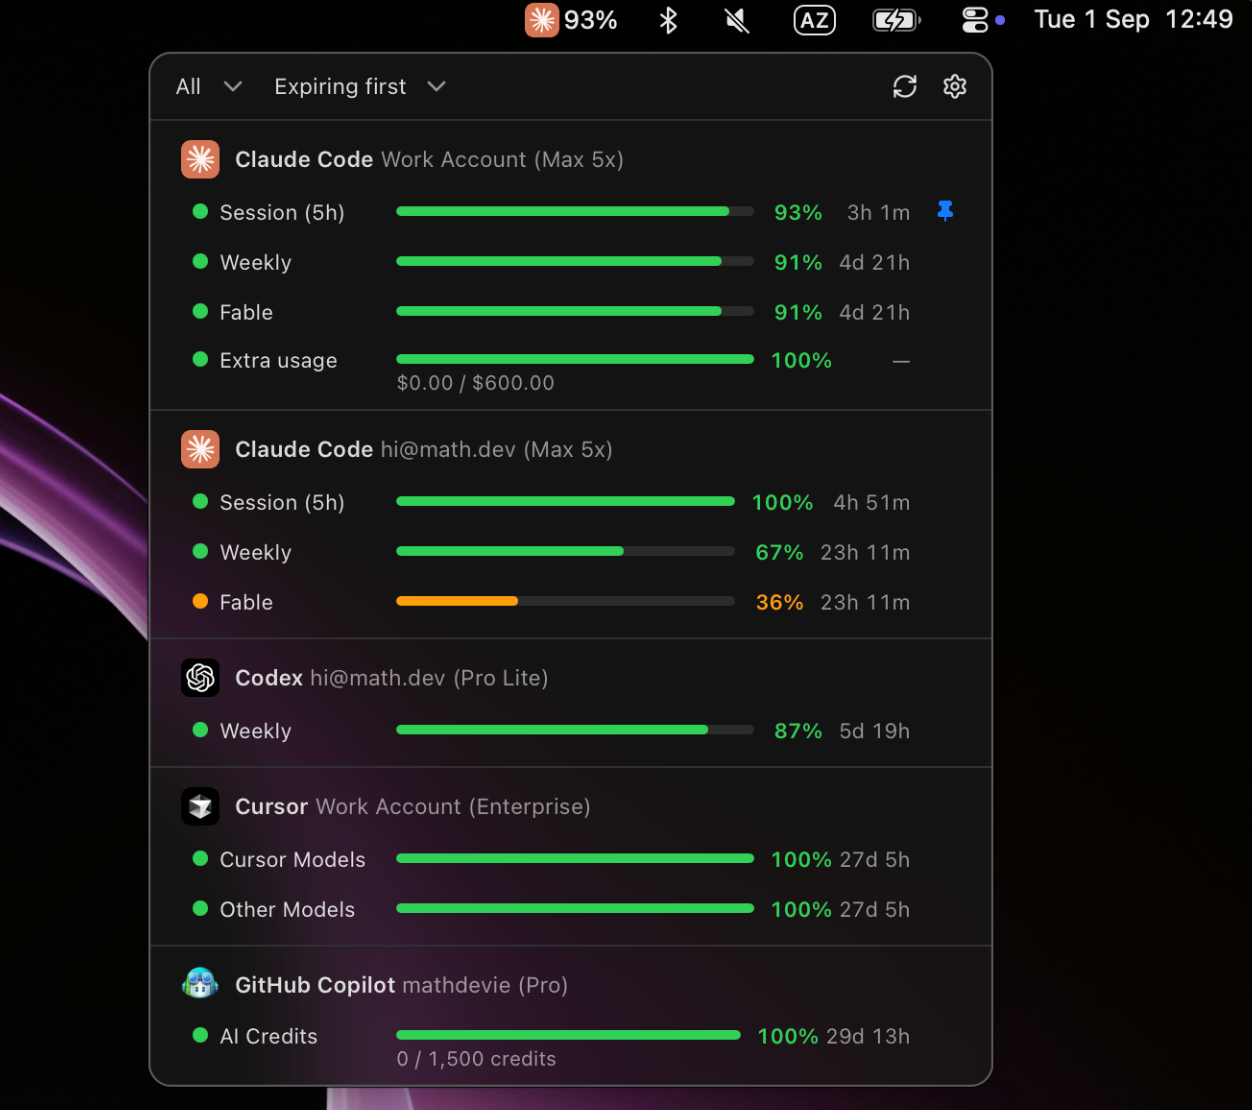
Task: Click the chevron next to Expiring first
Action: tap(436, 87)
